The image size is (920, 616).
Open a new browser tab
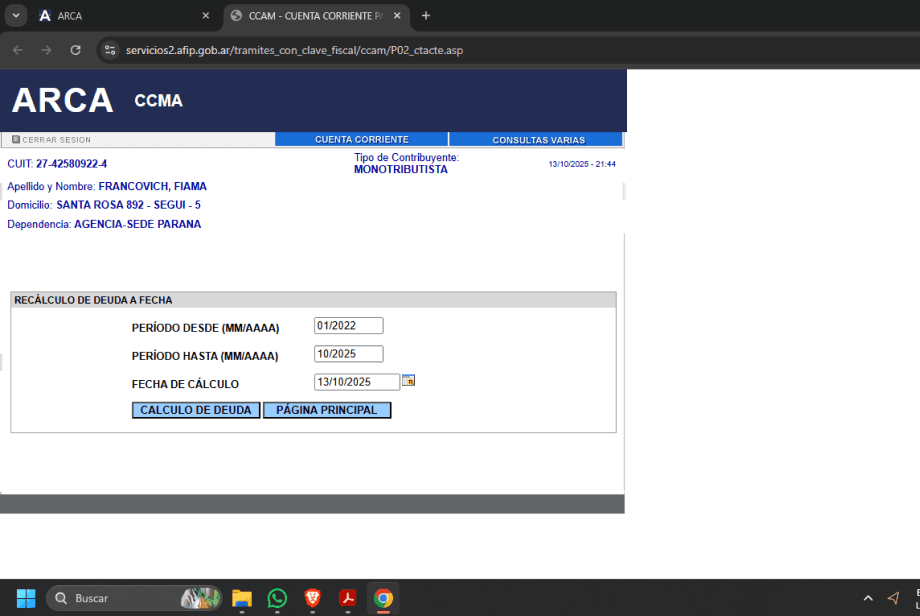(426, 16)
